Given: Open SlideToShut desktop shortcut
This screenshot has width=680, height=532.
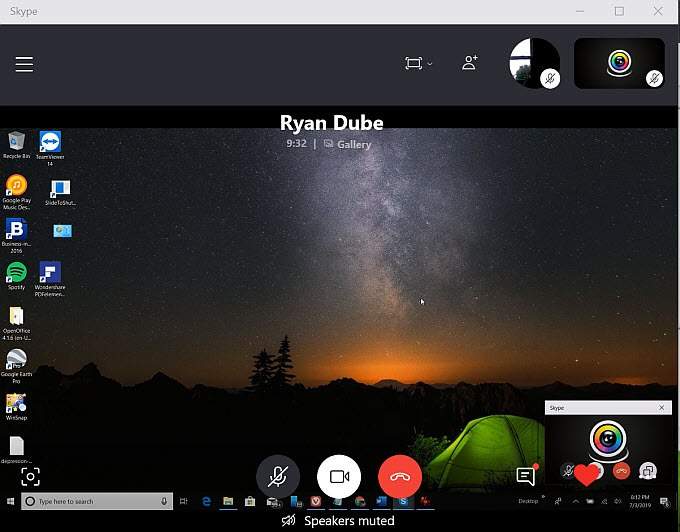Looking at the screenshot, I should click(60, 193).
